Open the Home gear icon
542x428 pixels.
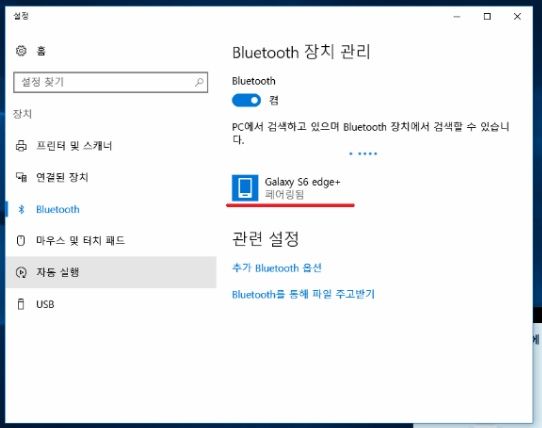[21, 51]
